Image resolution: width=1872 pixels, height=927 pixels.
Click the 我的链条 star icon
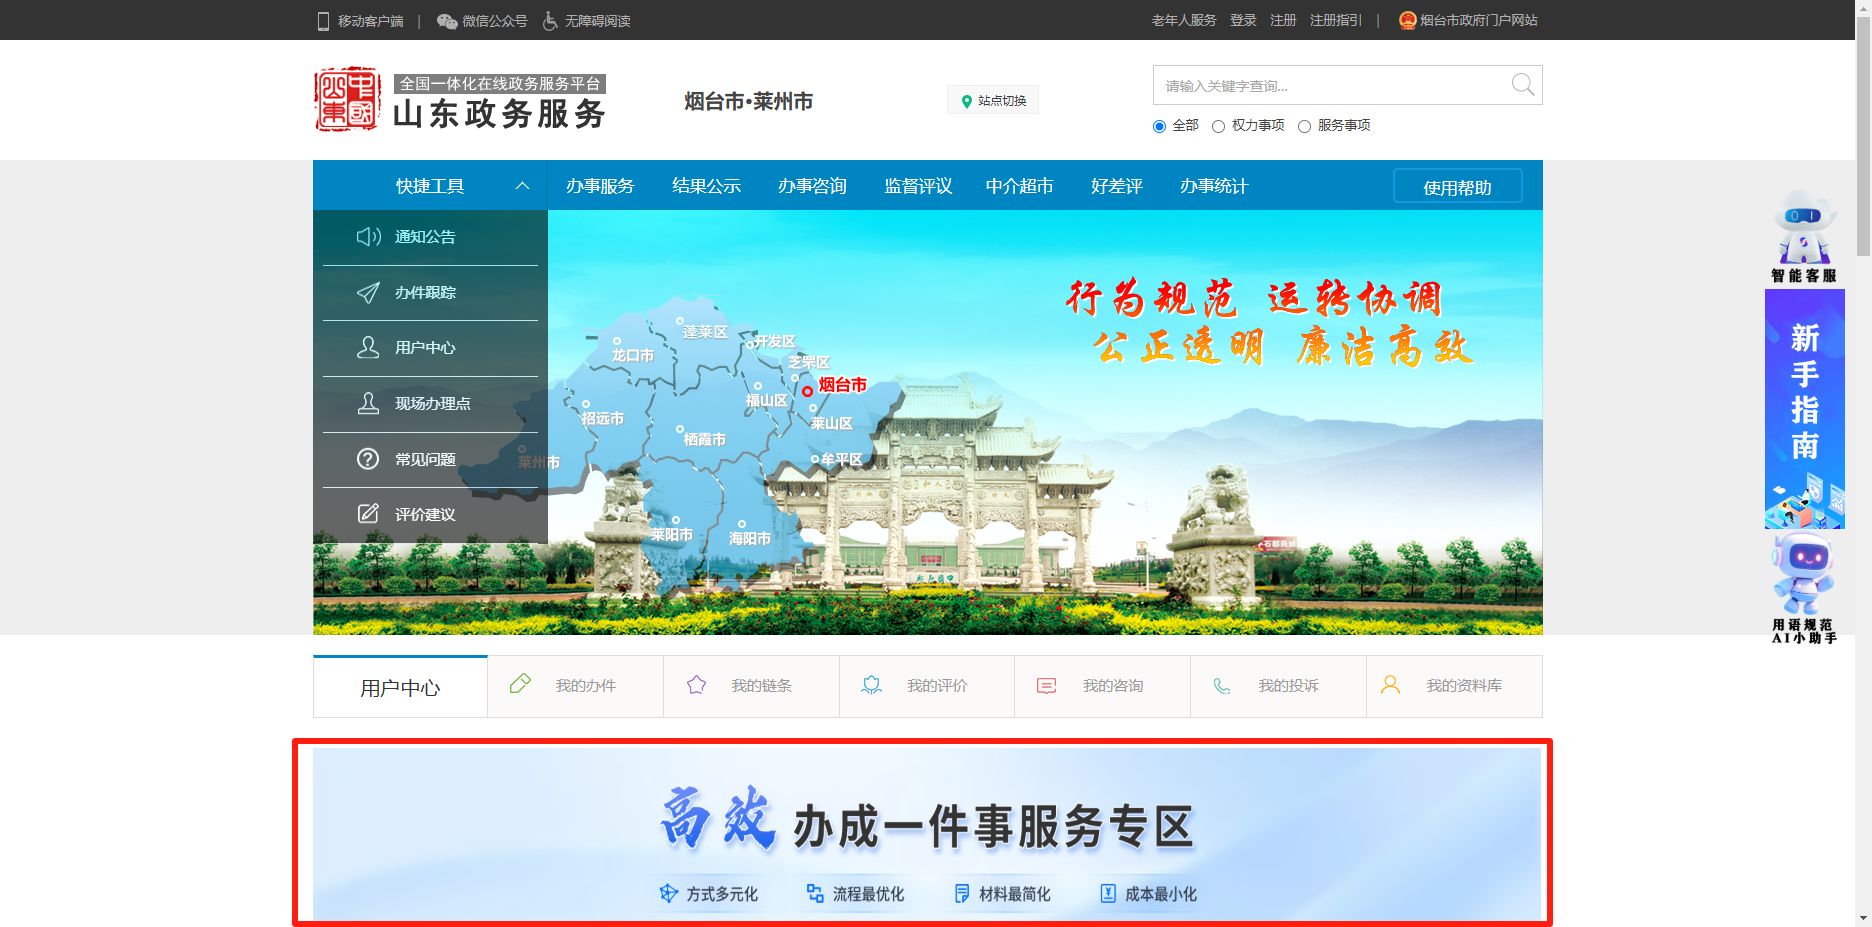697,685
